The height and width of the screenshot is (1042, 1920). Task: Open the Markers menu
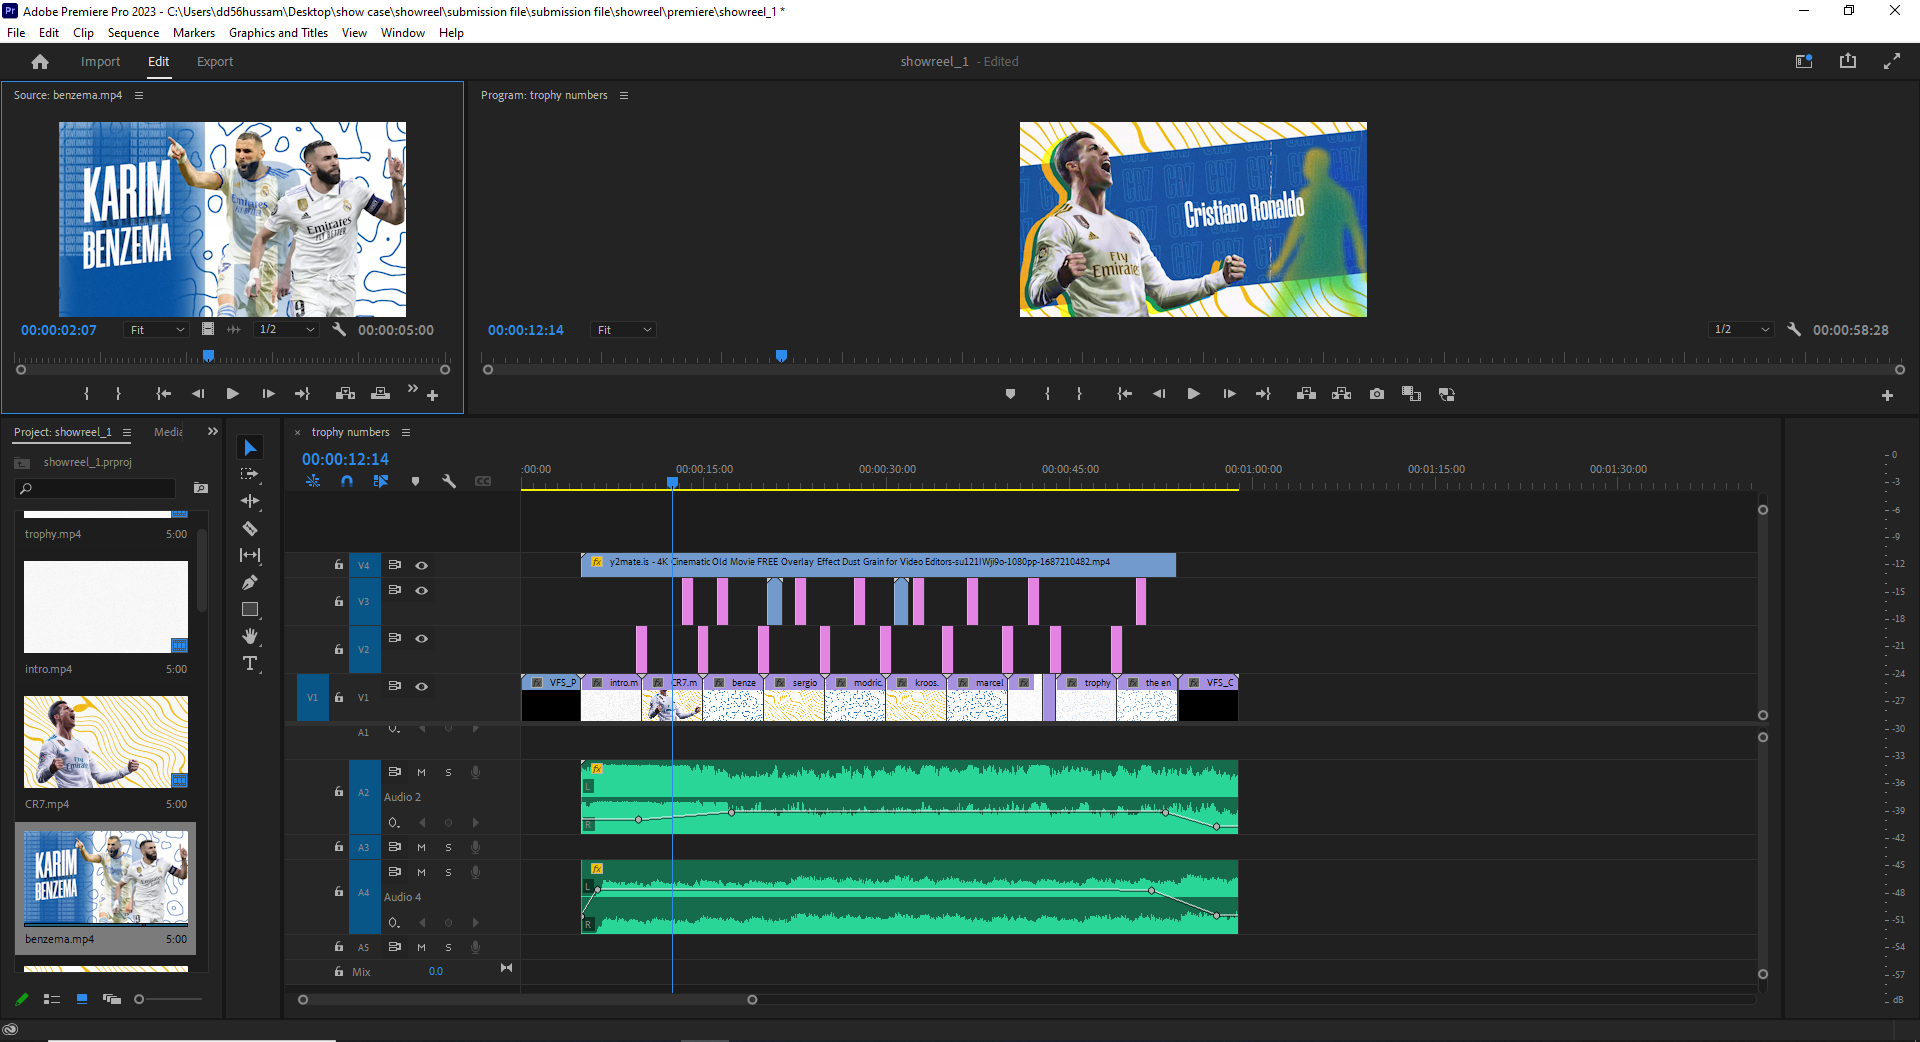(x=194, y=33)
